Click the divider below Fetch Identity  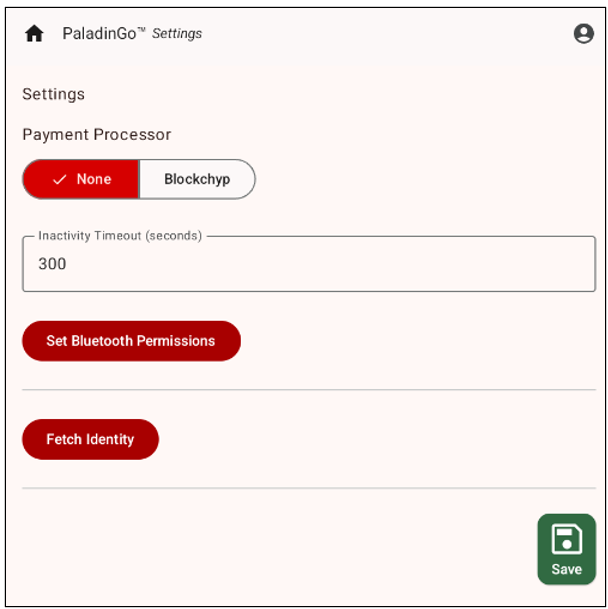click(x=308, y=488)
